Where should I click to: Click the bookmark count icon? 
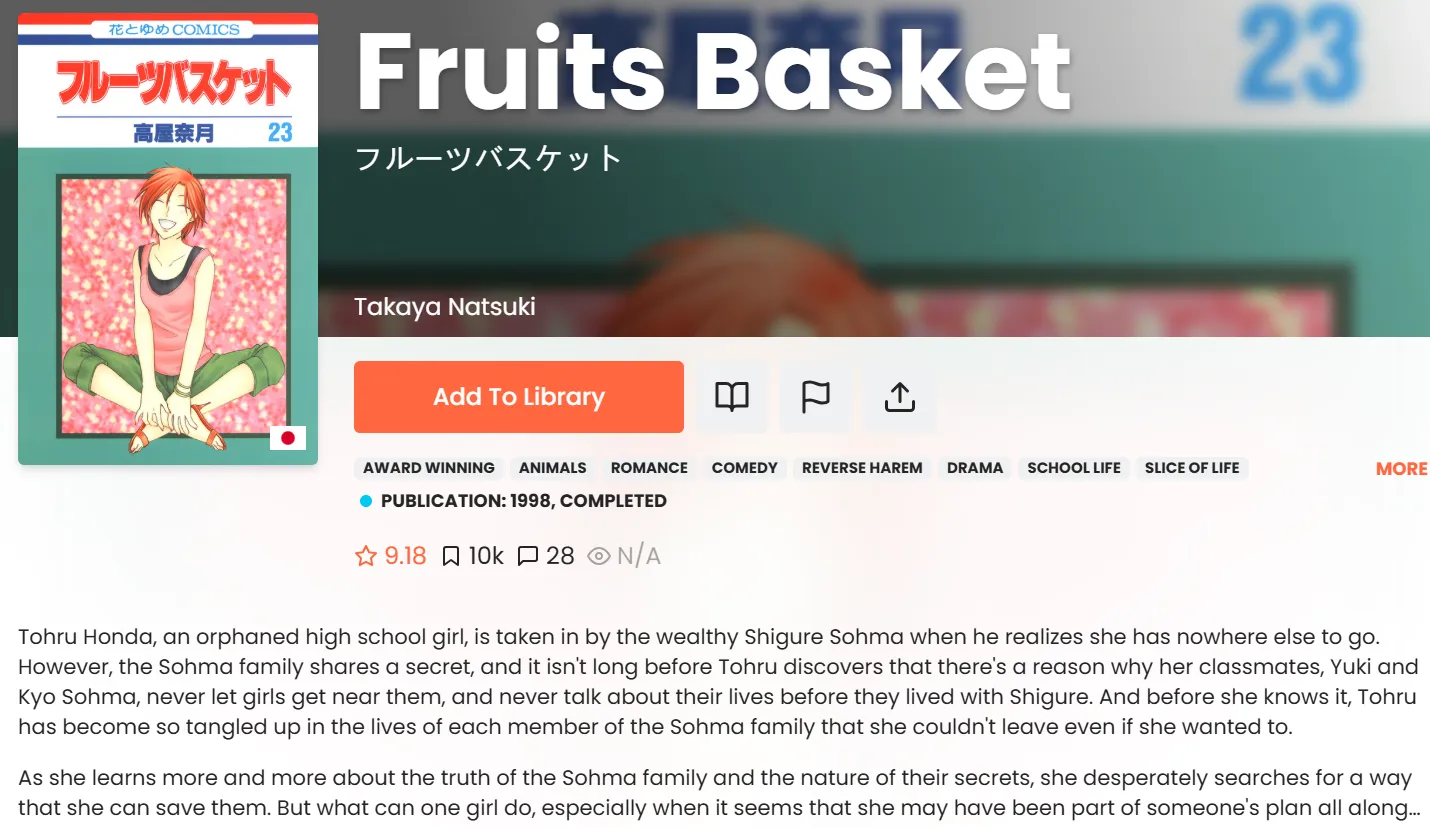click(451, 556)
